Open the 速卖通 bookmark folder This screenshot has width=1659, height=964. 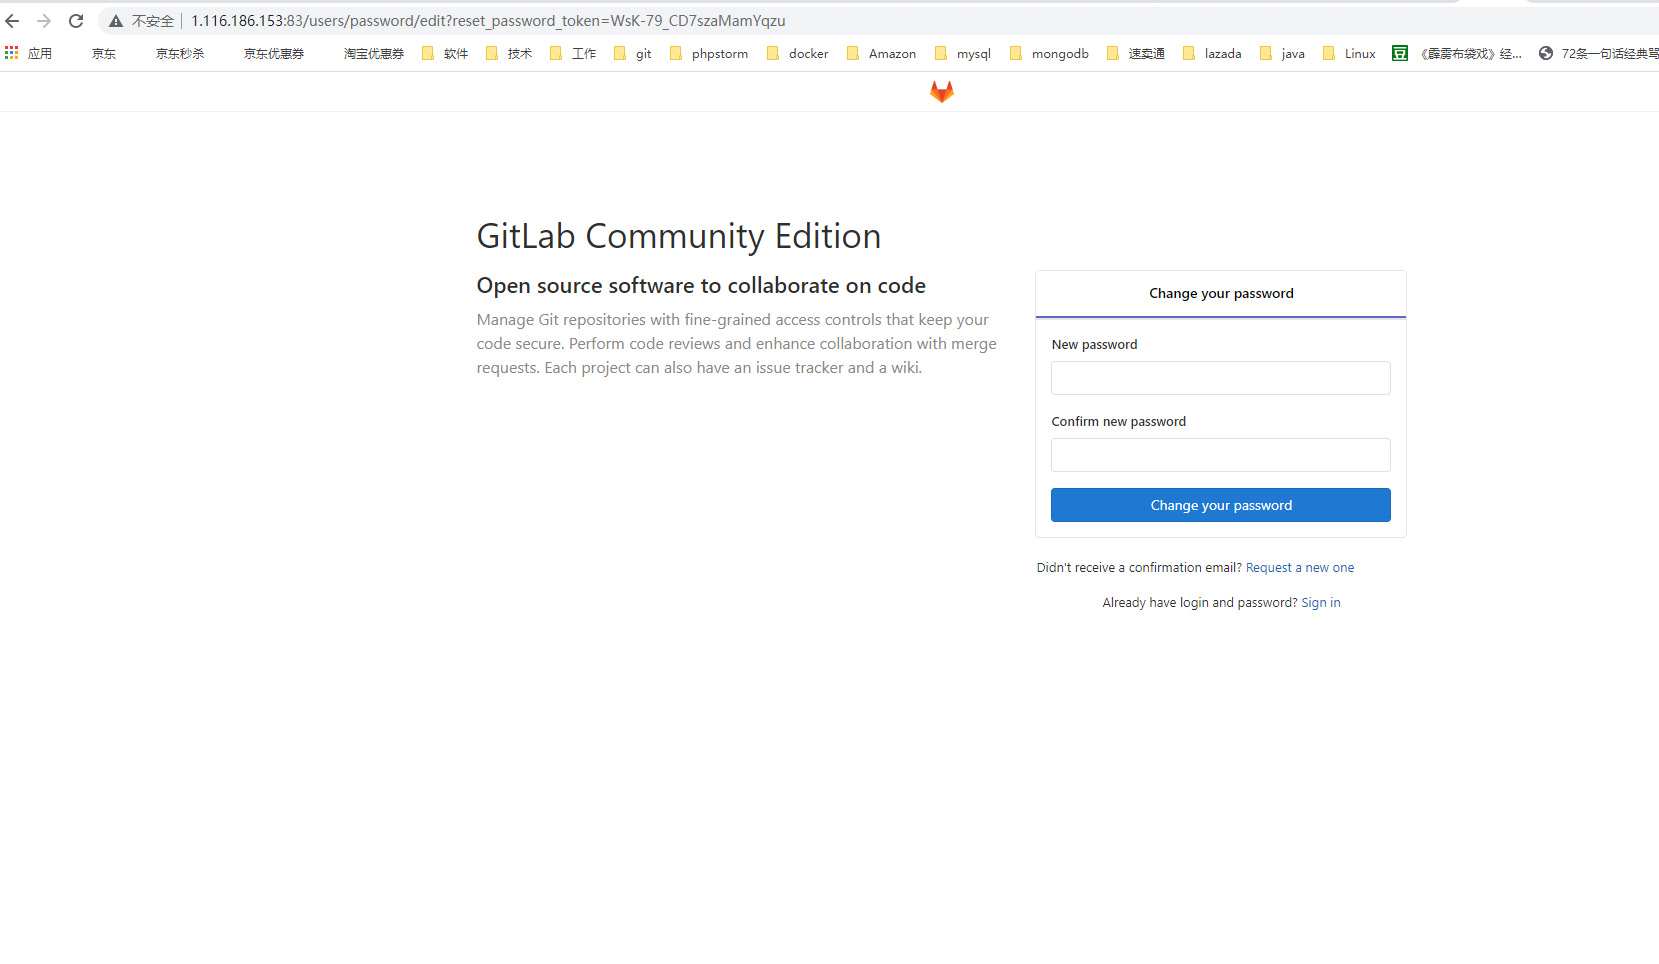(x=1136, y=54)
